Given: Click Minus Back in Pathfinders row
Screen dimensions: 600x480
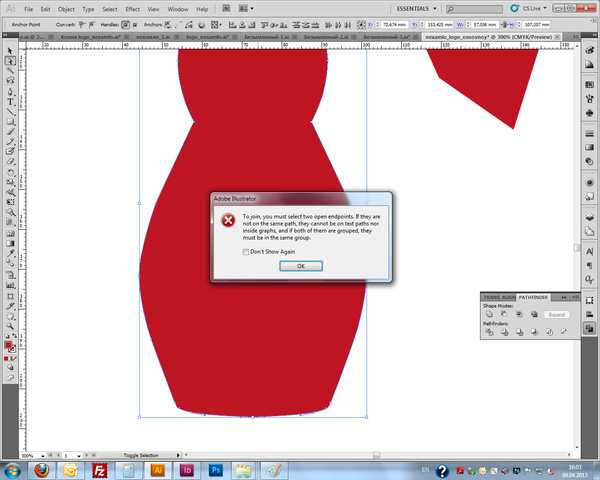Looking at the screenshot, I should click(x=564, y=332).
